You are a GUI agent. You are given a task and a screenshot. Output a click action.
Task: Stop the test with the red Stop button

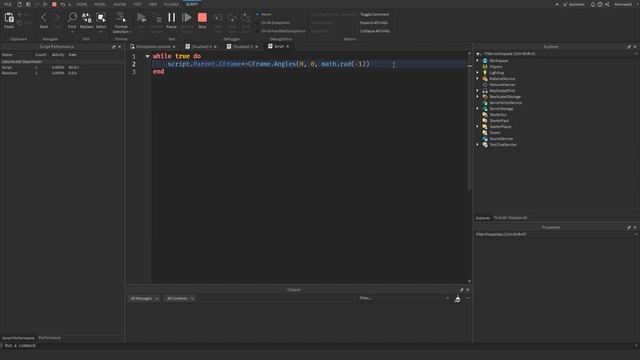click(x=202, y=17)
